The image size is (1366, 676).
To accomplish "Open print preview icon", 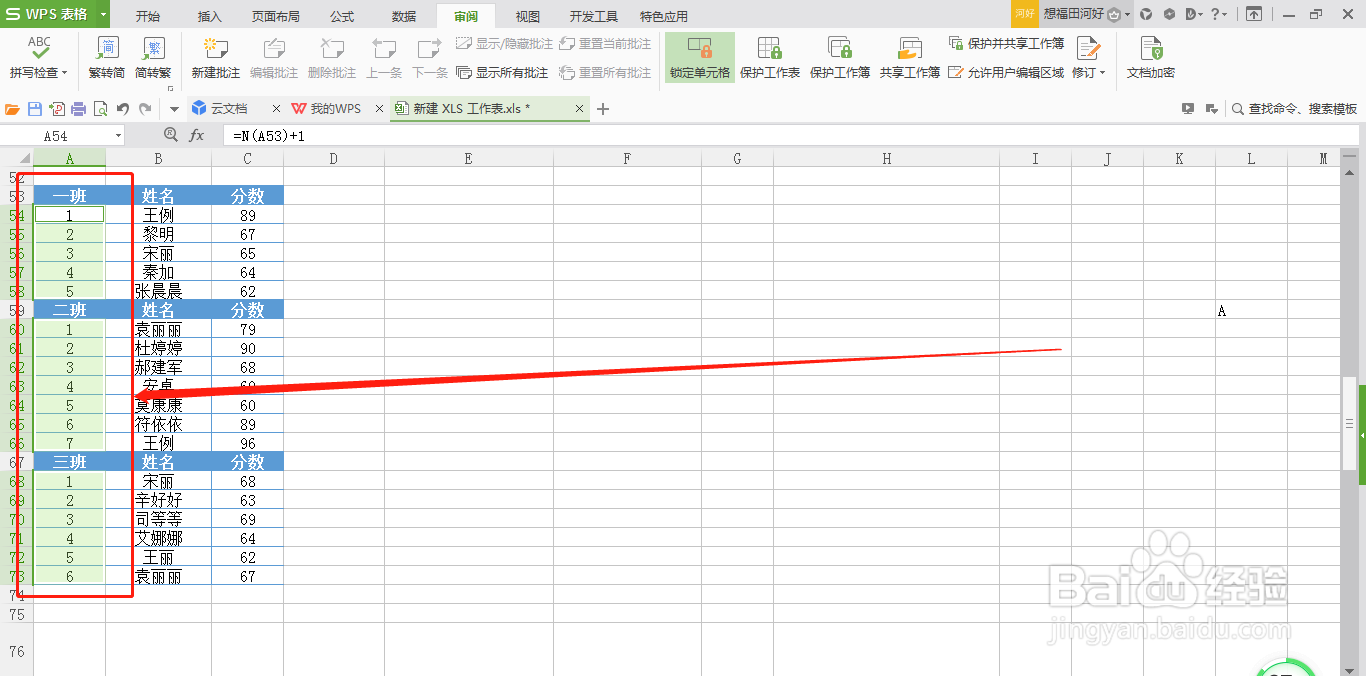I will (x=101, y=109).
